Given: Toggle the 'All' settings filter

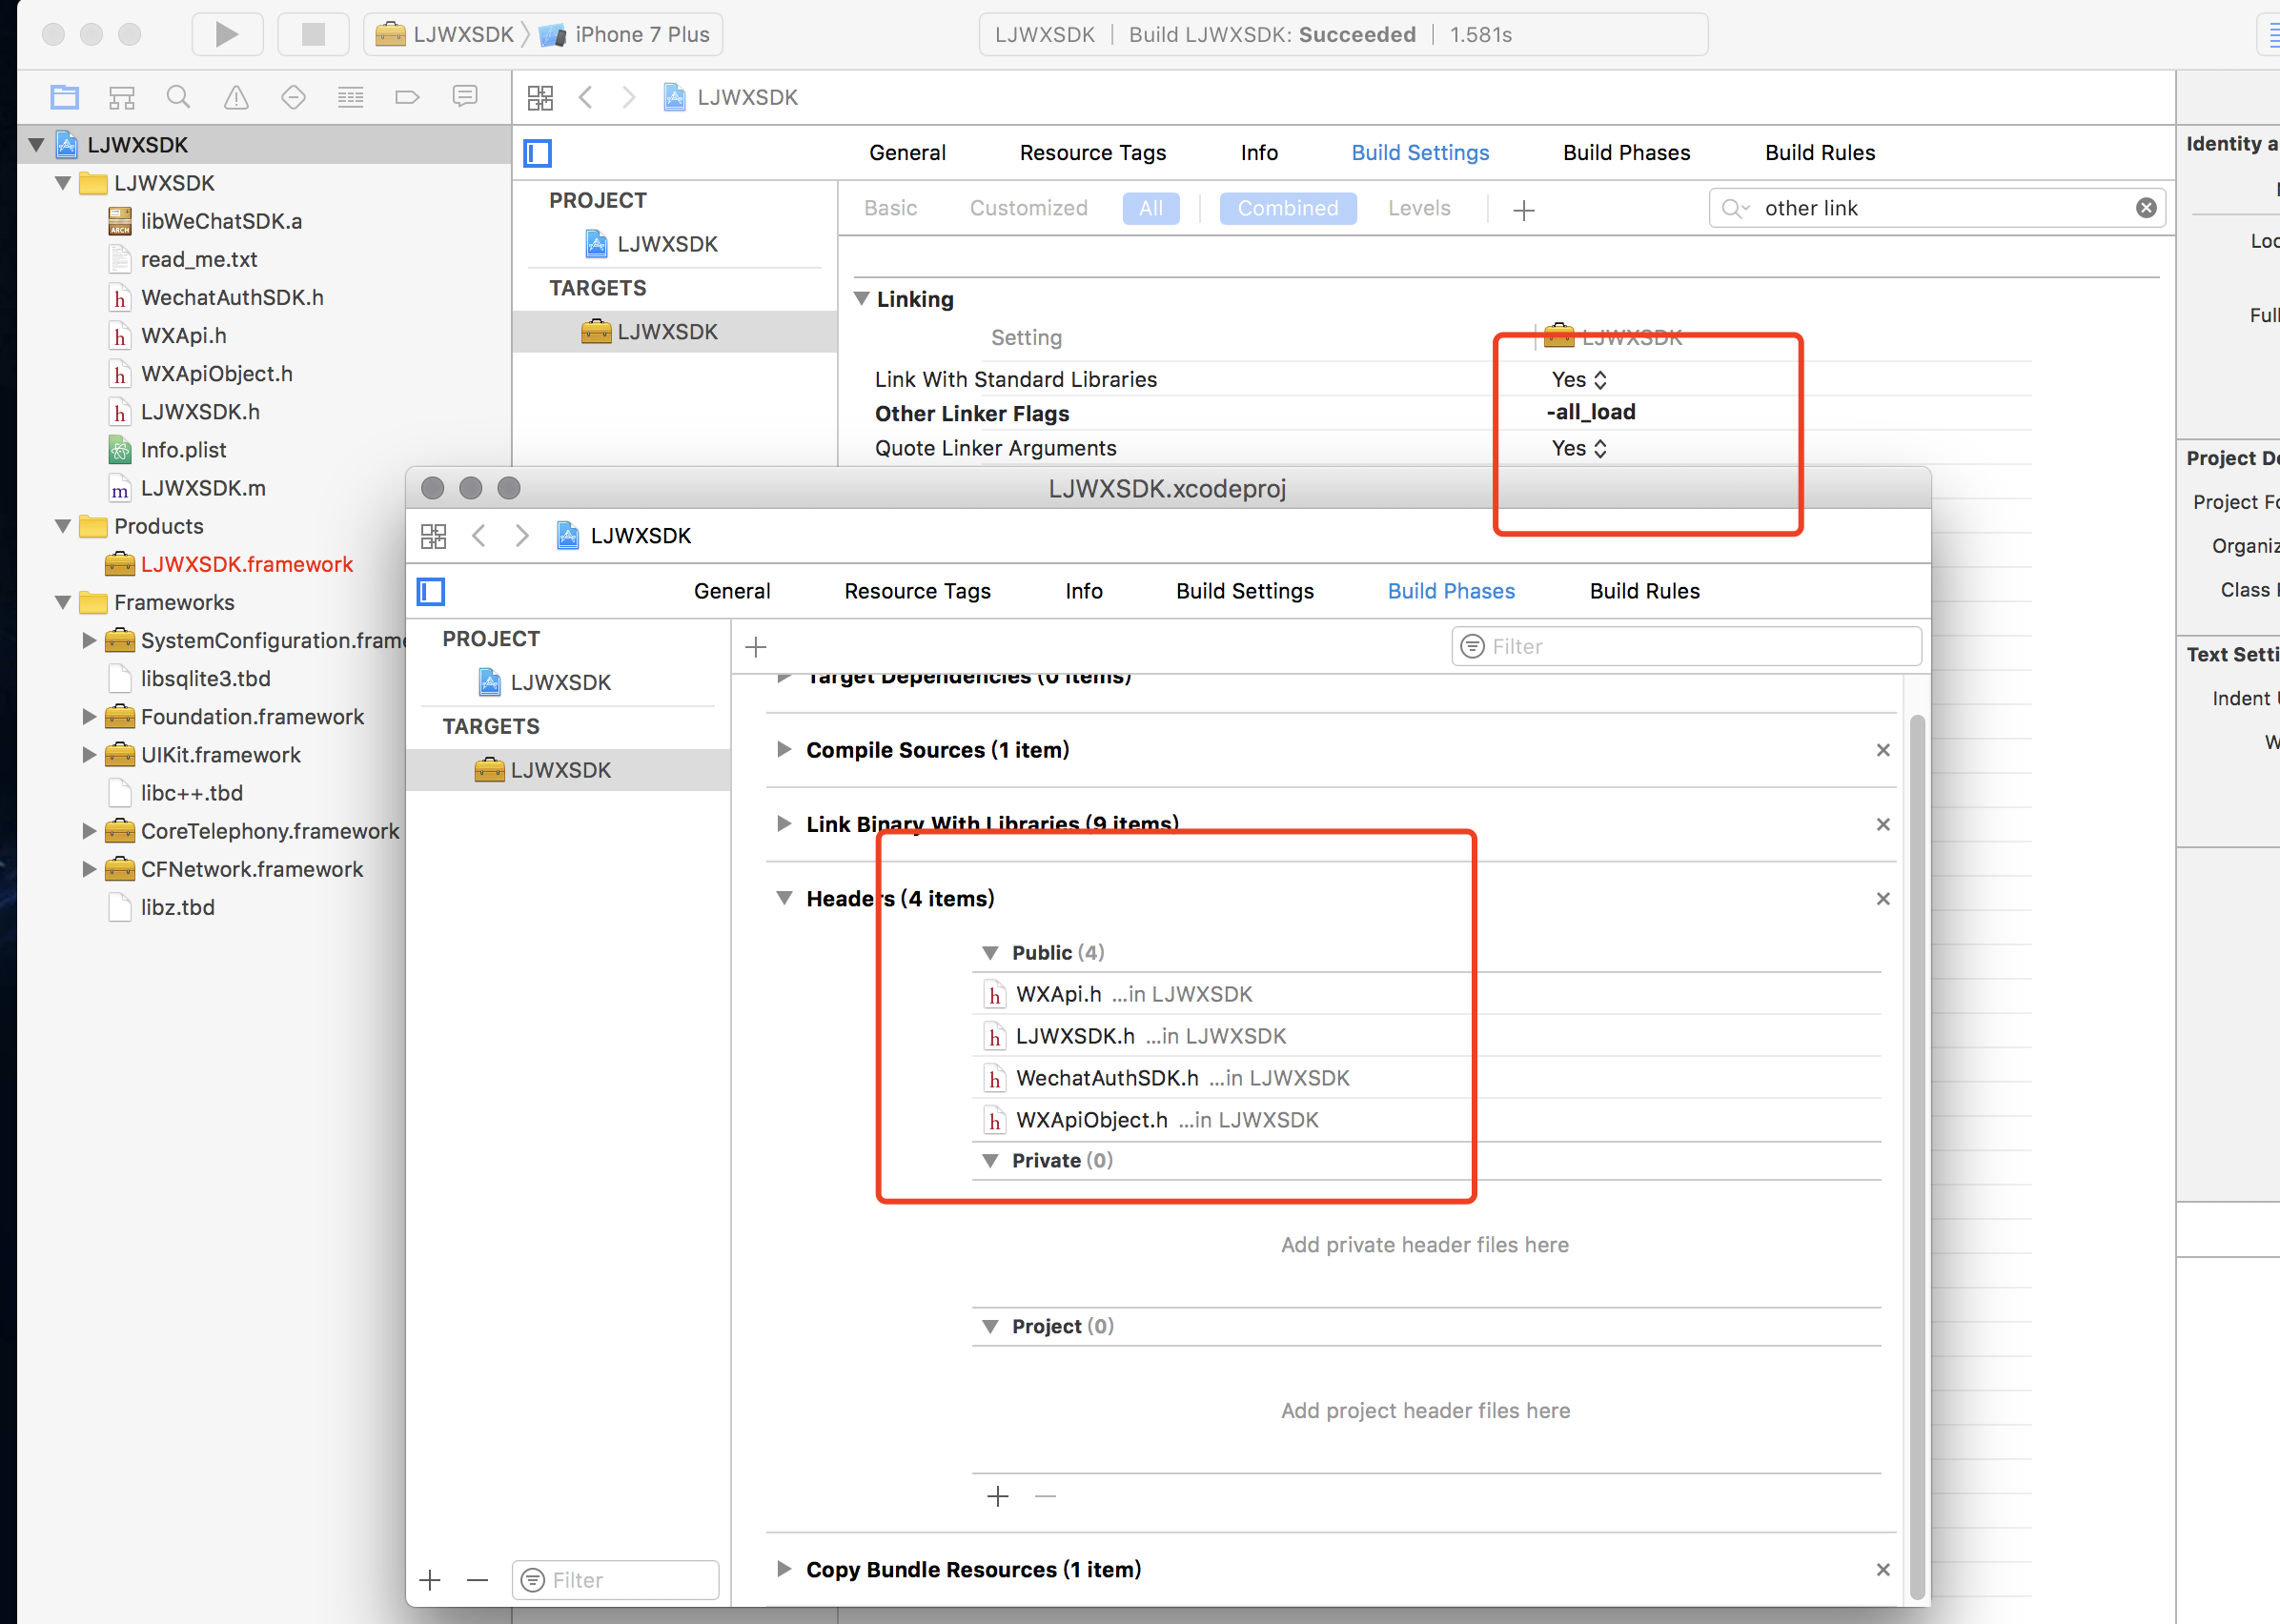Looking at the screenshot, I should coord(1150,208).
